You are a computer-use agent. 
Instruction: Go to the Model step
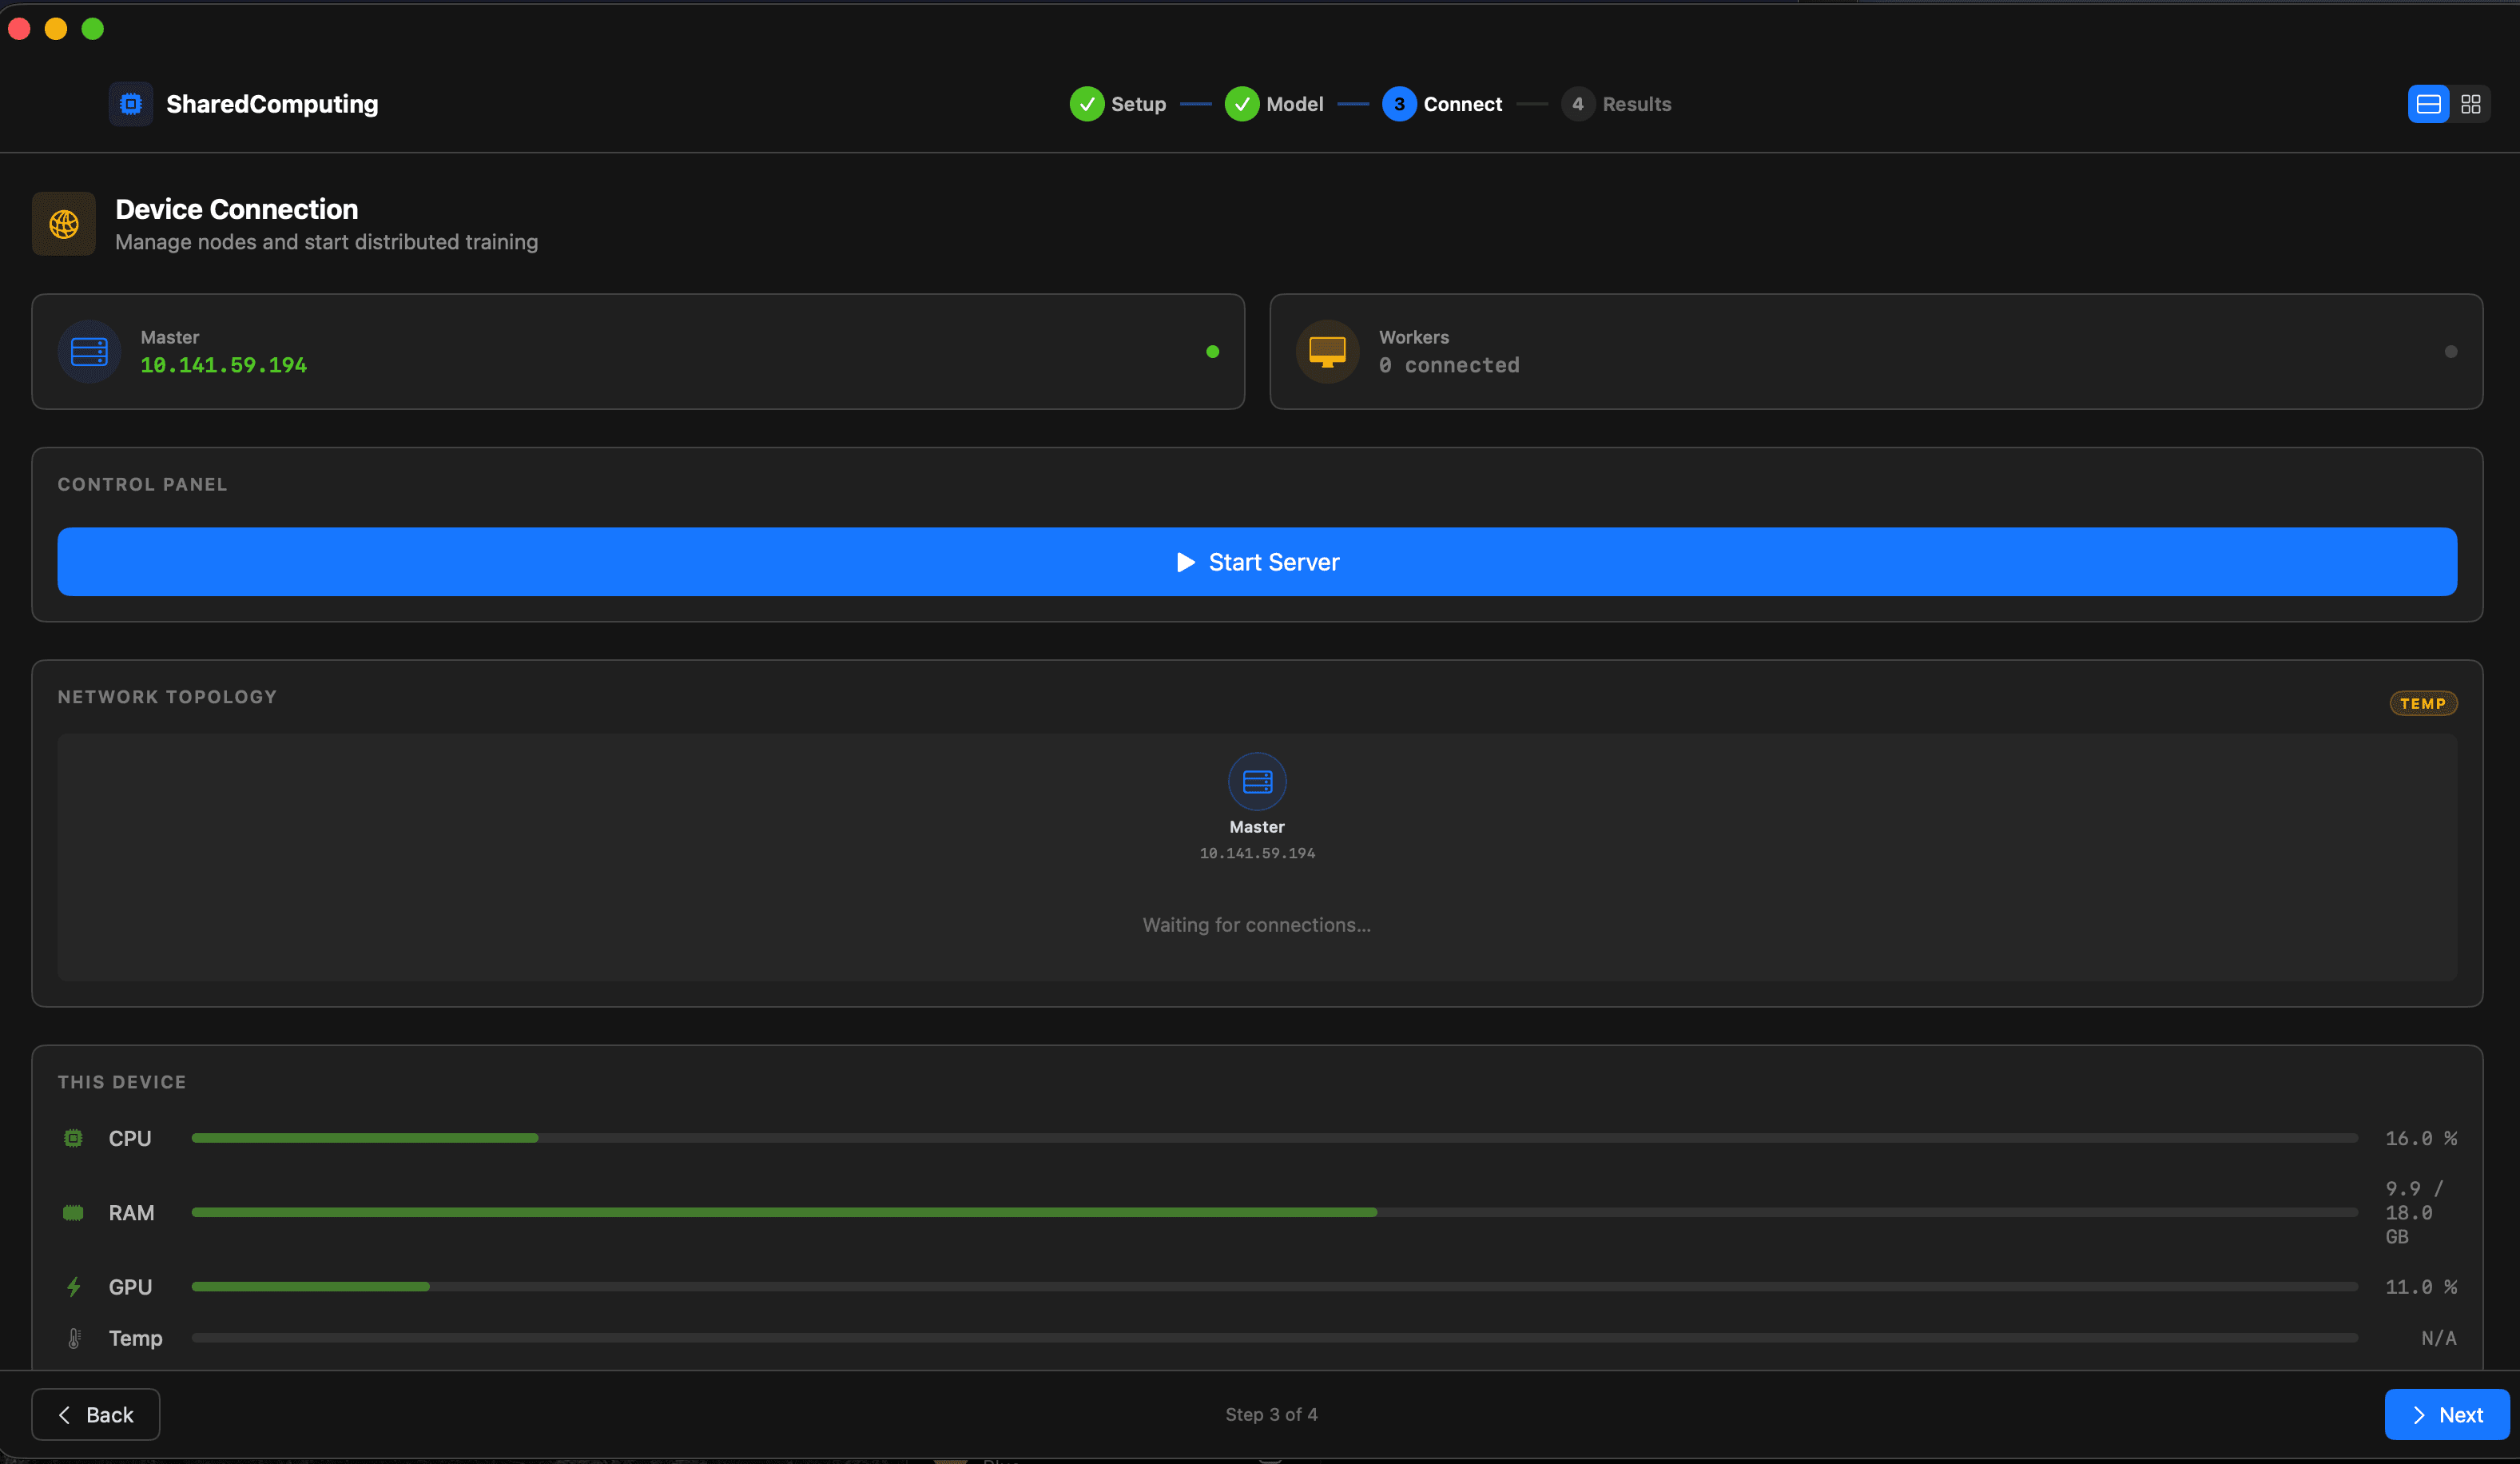(x=1295, y=104)
